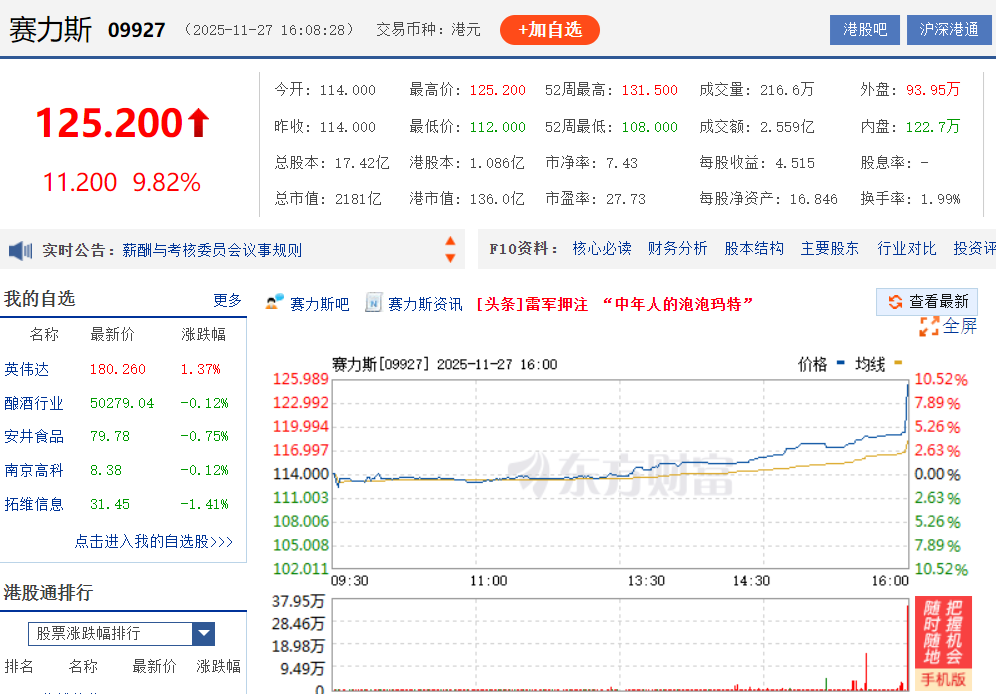Open 南京高科 in watchlist

coord(34,470)
